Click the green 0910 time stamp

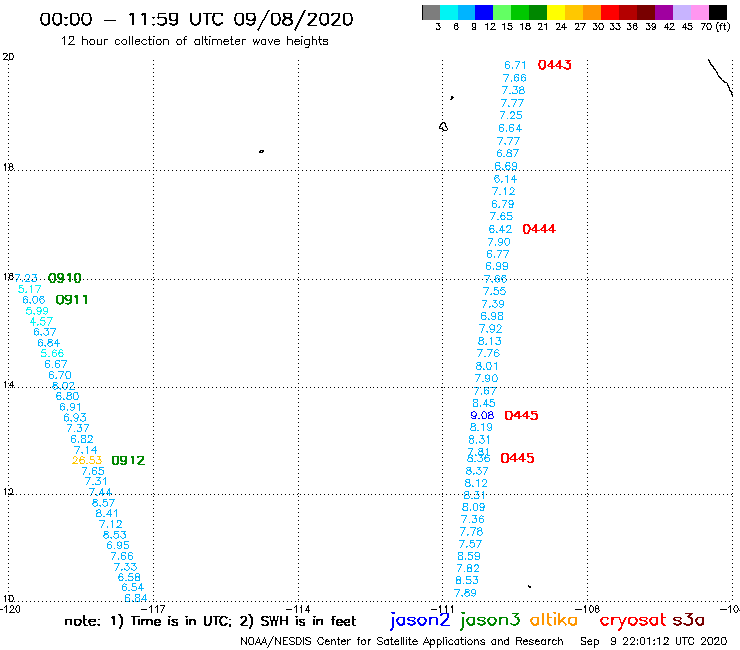[x=65, y=278]
